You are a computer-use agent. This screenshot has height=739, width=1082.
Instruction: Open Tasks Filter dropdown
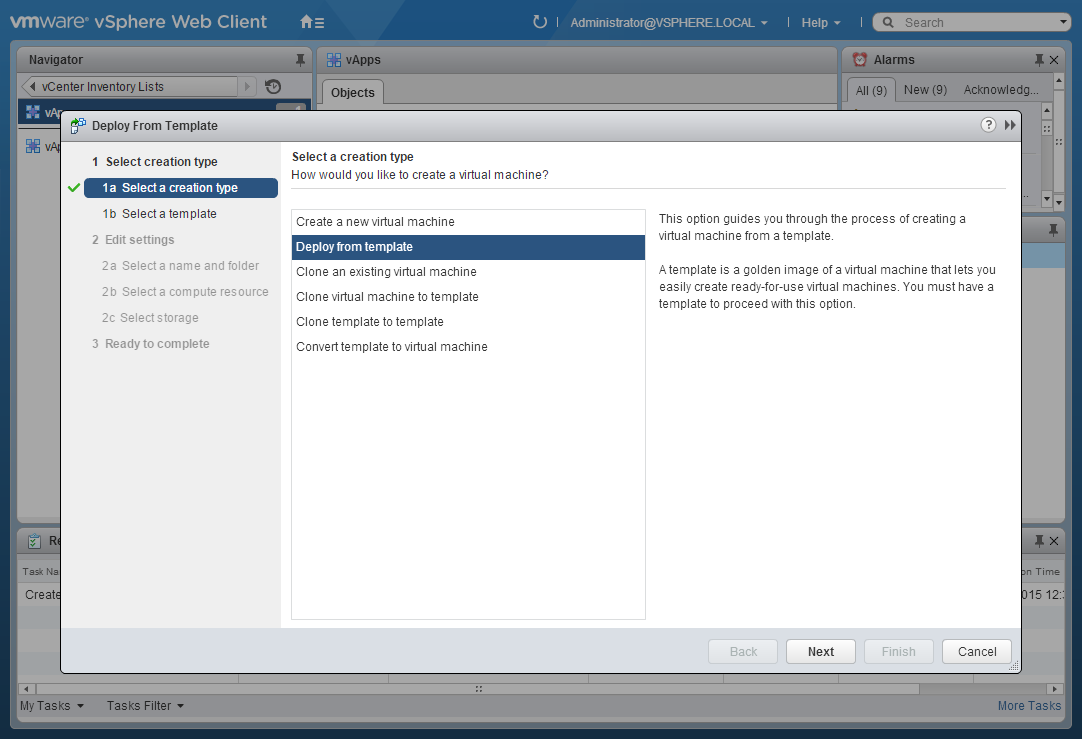coord(145,706)
